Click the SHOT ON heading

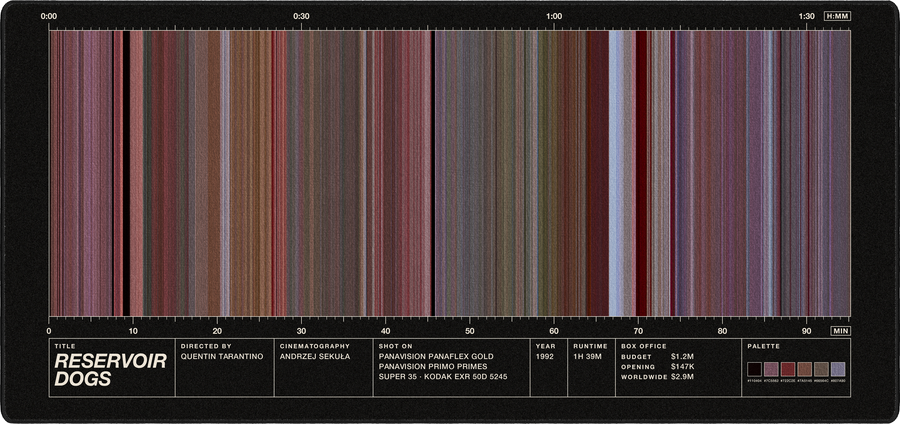click(395, 347)
